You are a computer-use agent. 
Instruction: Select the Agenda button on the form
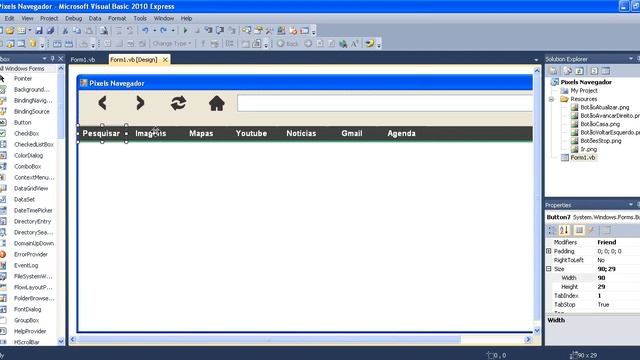click(x=402, y=133)
